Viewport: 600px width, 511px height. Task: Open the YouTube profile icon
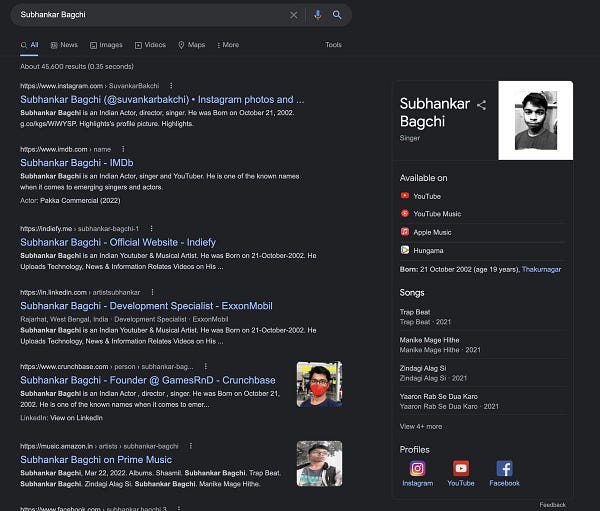pyautogui.click(x=461, y=468)
